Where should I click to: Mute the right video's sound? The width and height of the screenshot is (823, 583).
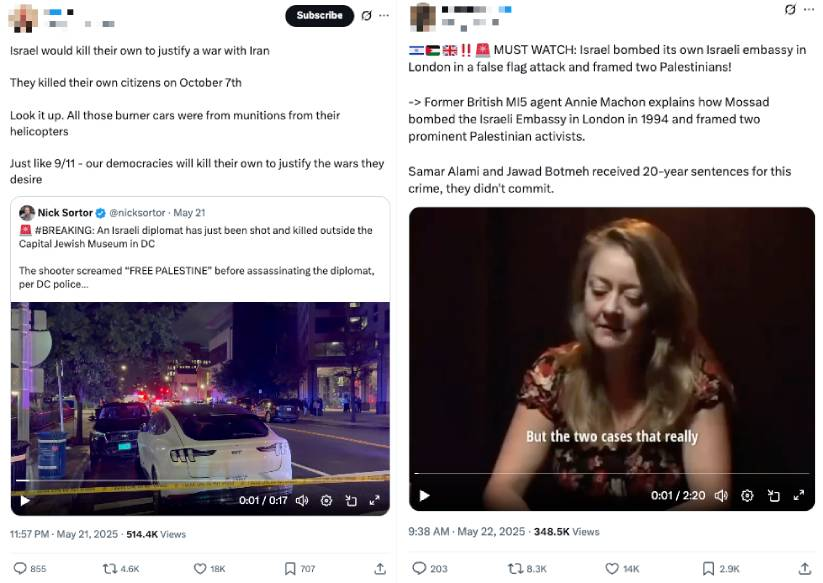point(722,495)
